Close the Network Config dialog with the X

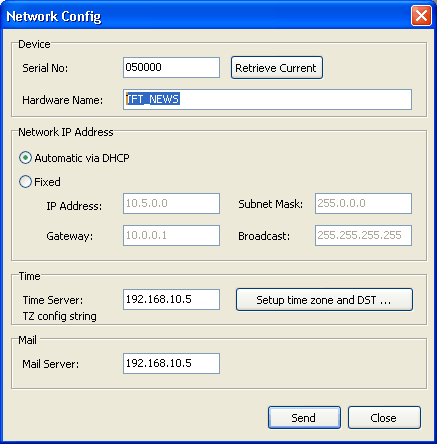coord(421,16)
